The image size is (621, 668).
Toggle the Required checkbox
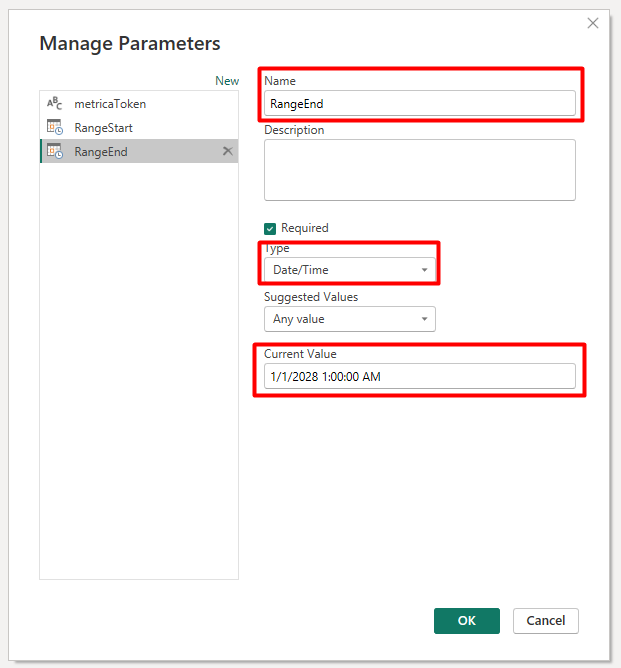[x=270, y=228]
